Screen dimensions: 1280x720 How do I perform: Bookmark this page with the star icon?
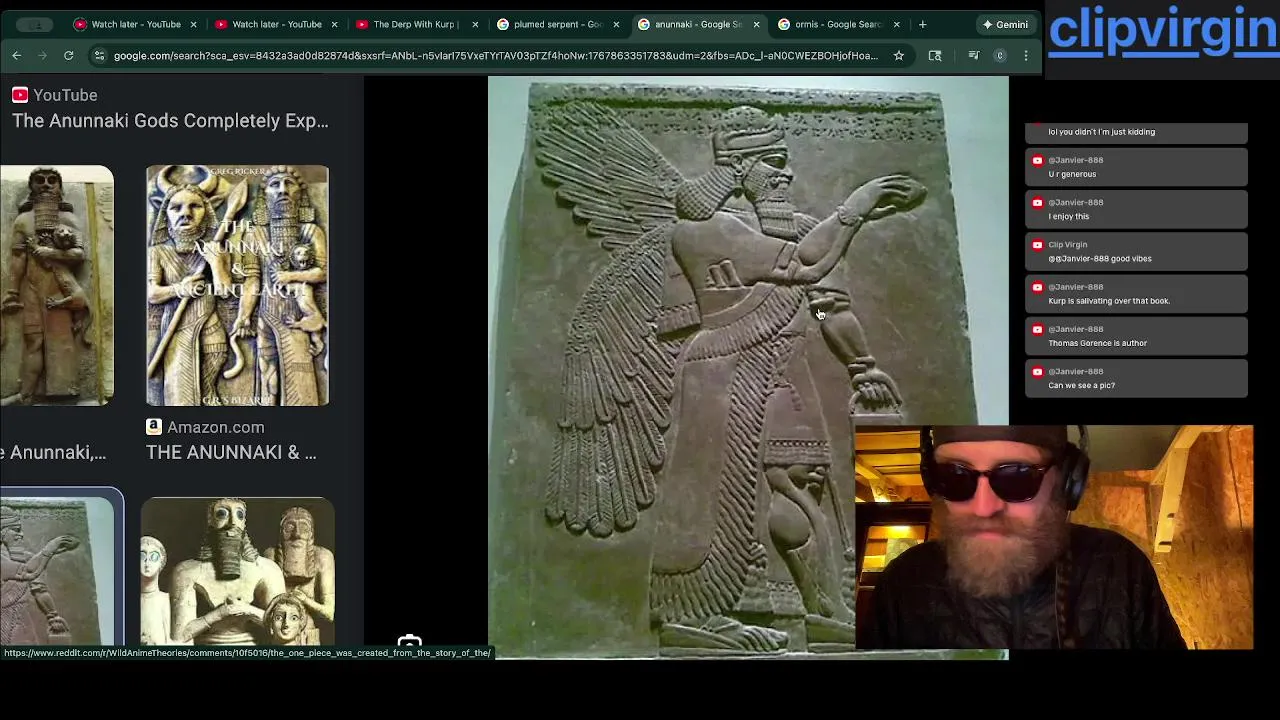[x=899, y=56]
